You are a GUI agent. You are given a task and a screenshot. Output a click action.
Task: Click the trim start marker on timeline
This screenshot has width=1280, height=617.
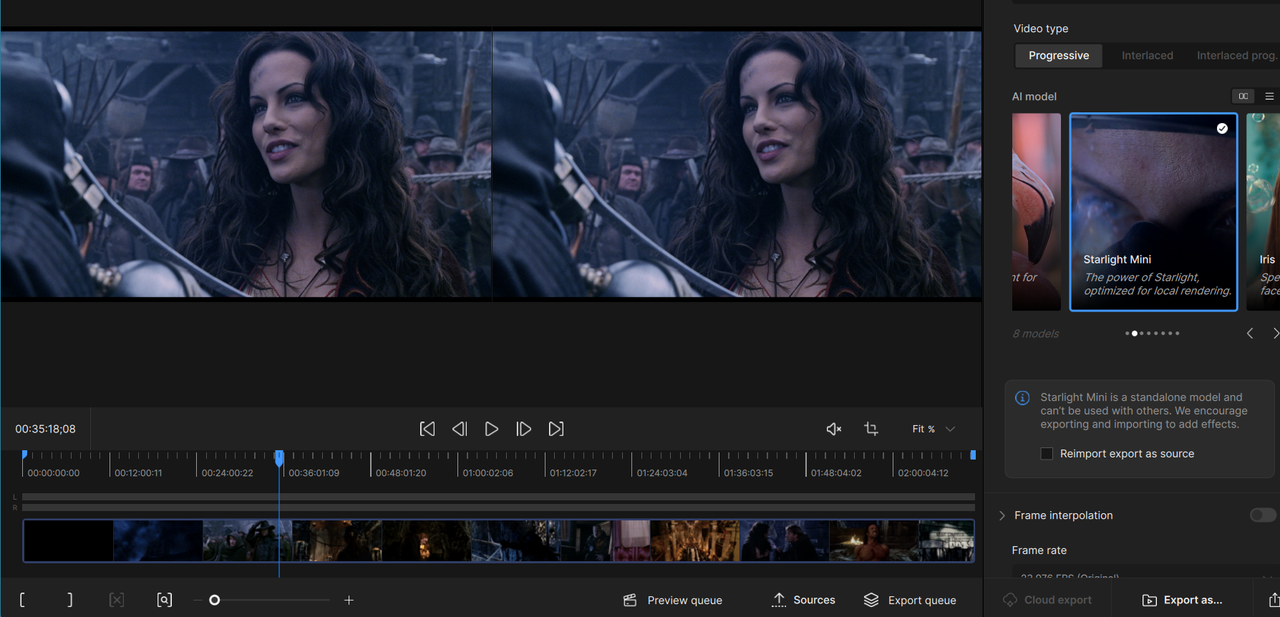point(24,455)
